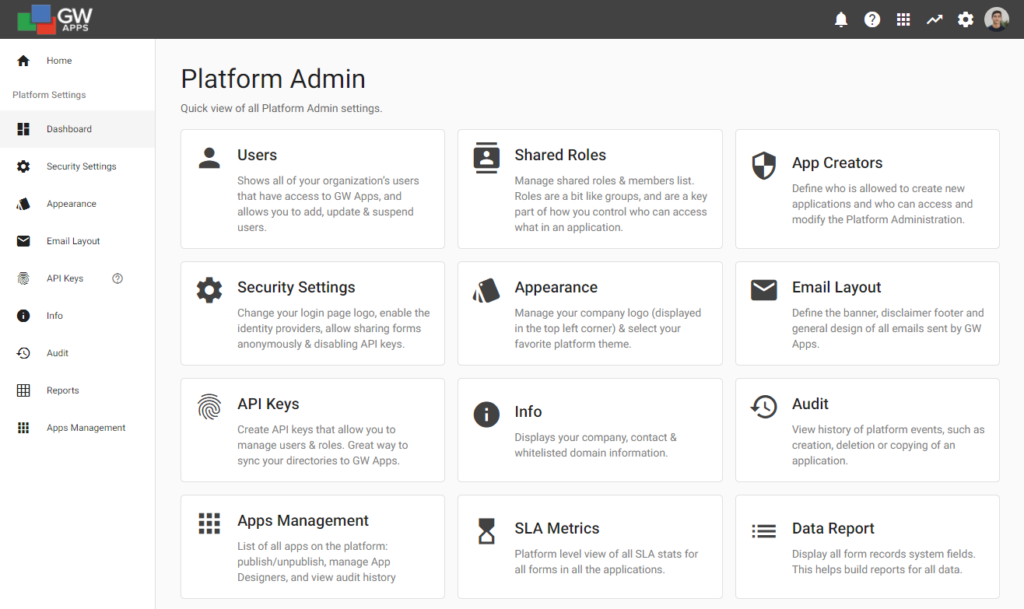Click the App Creators shield icon

tap(763, 165)
